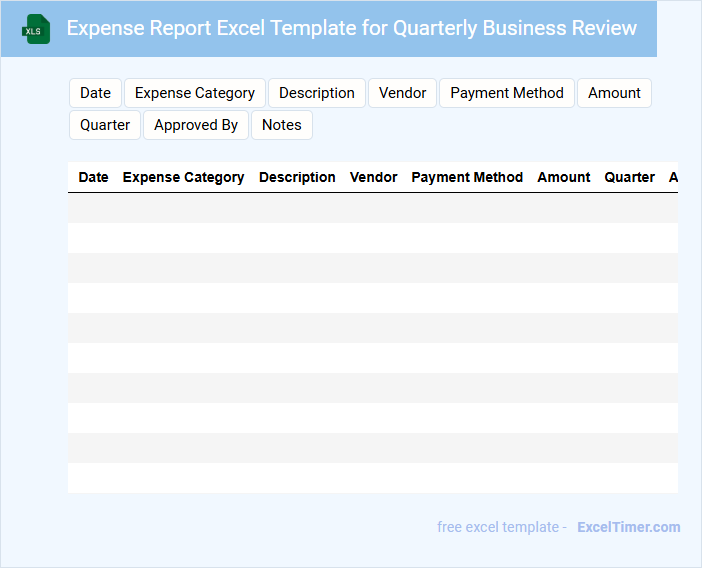Select the Amount tag button
The height and width of the screenshot is (568, 702).
(x=614, y=93)
